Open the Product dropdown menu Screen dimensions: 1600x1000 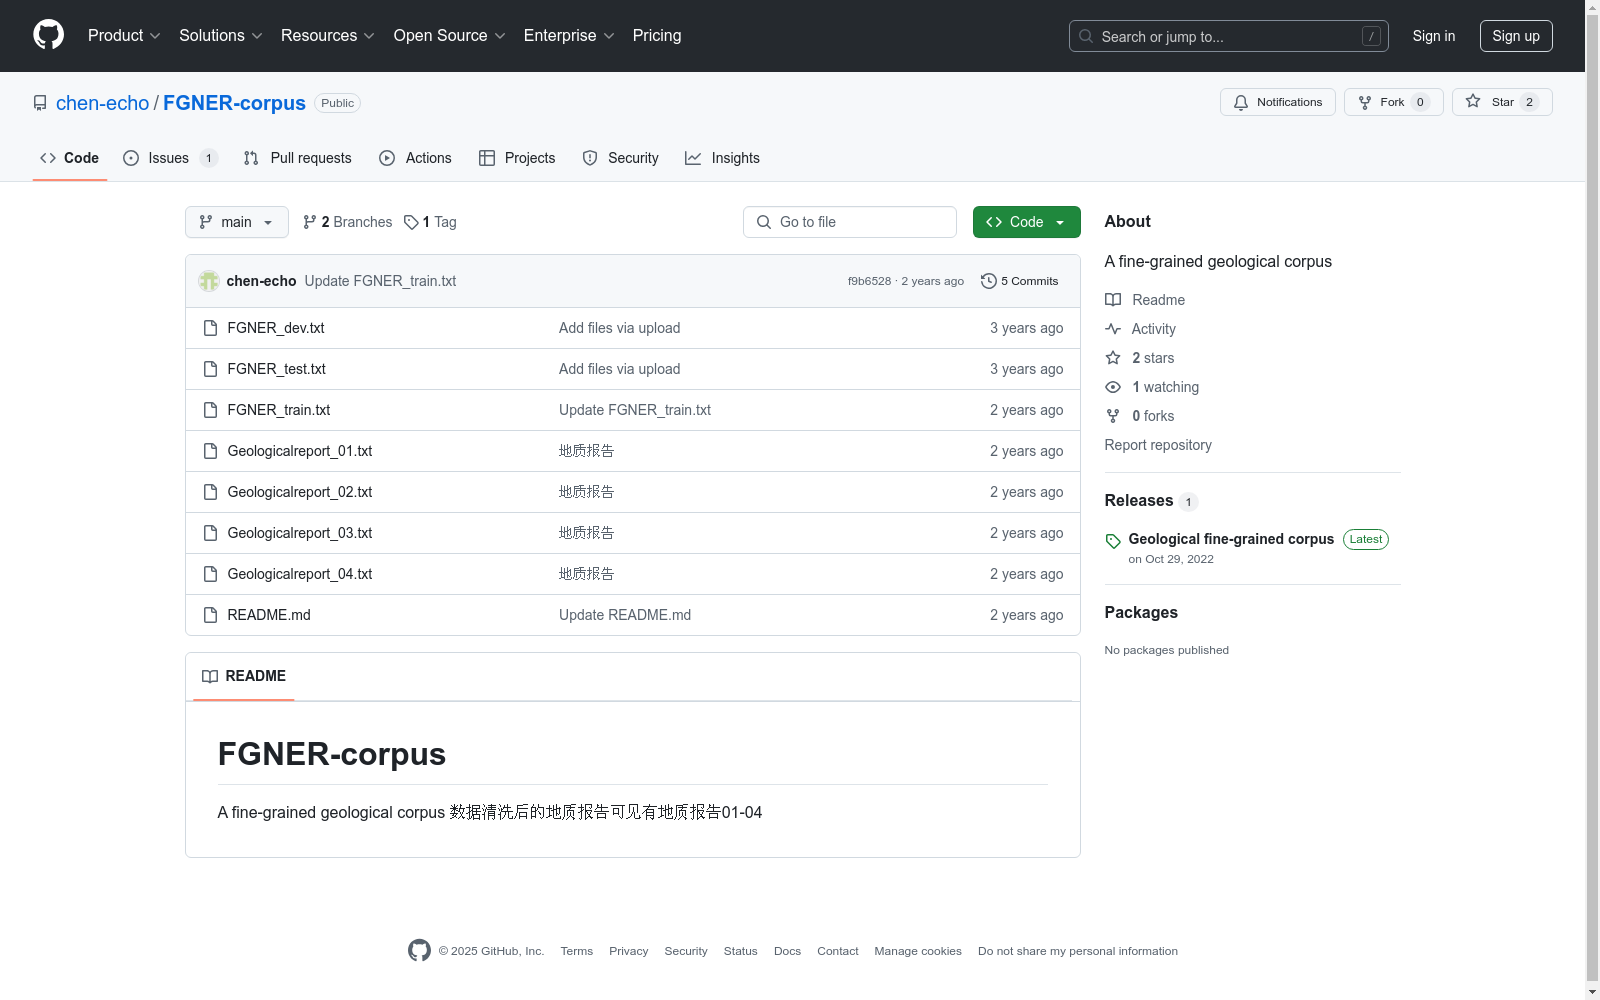coord(124,36)
